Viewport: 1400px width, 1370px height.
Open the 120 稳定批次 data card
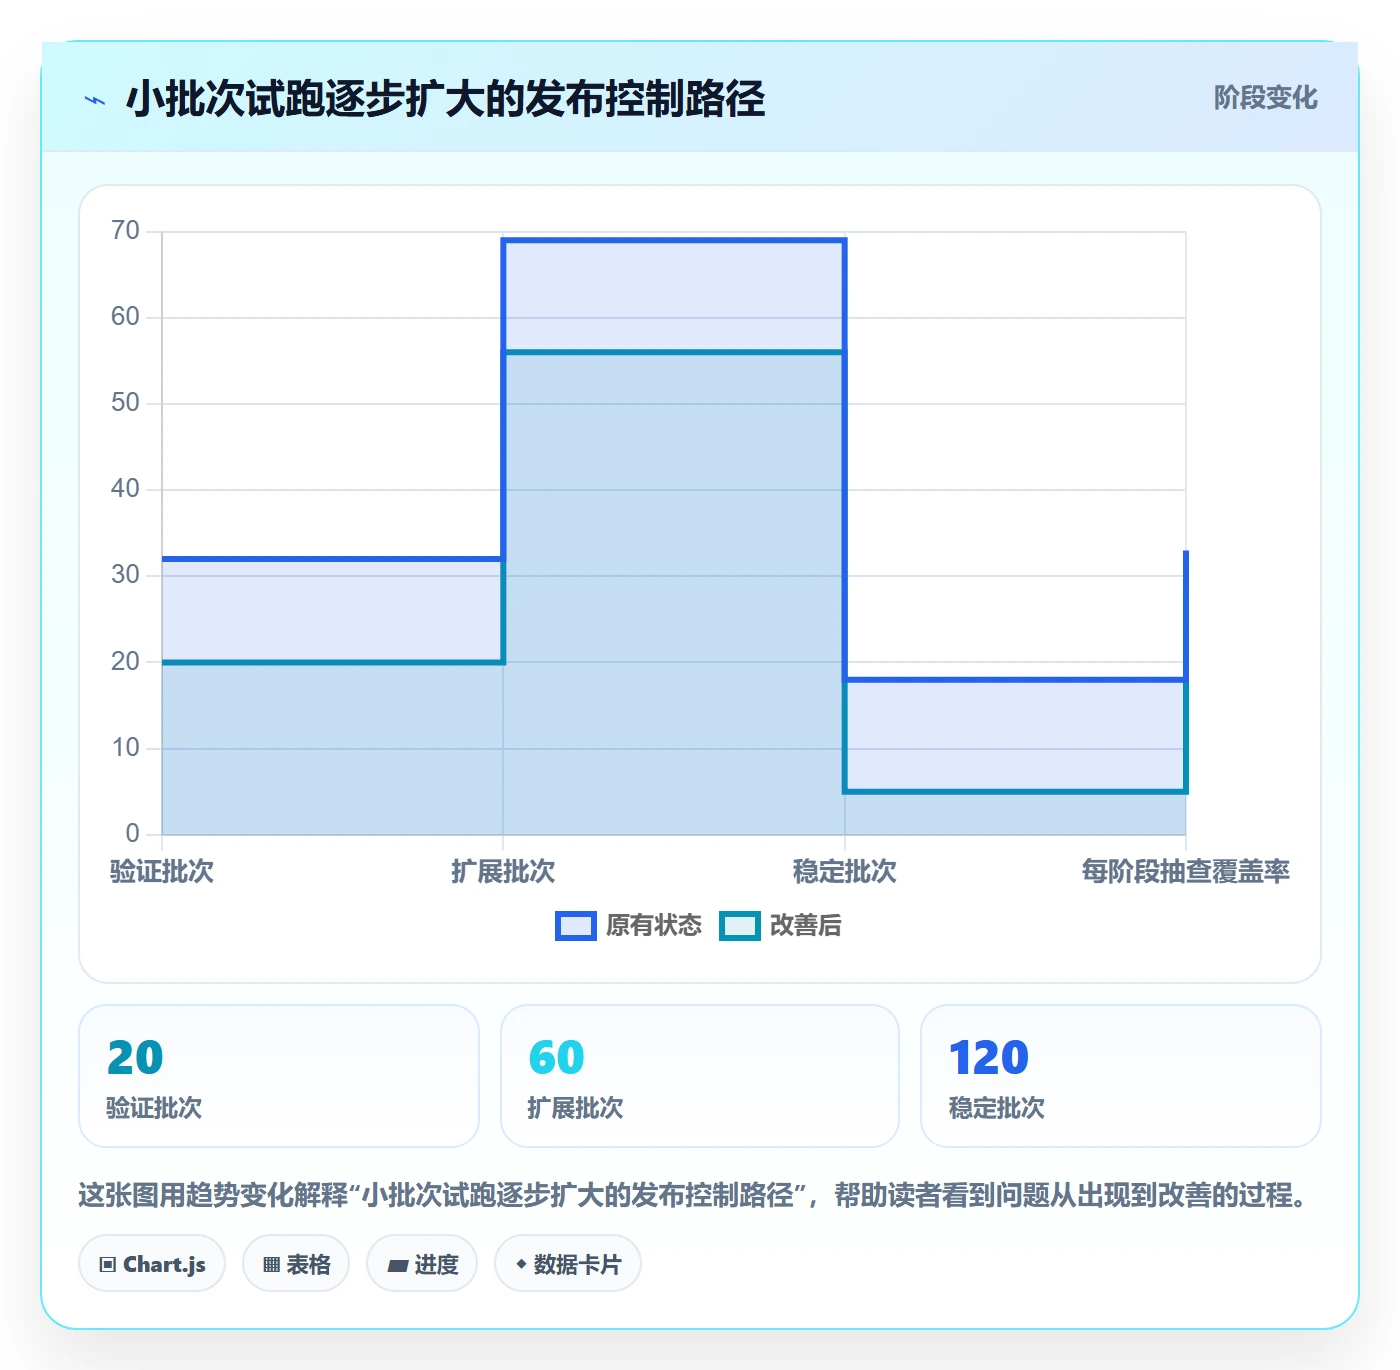tap(1121, 1076)
